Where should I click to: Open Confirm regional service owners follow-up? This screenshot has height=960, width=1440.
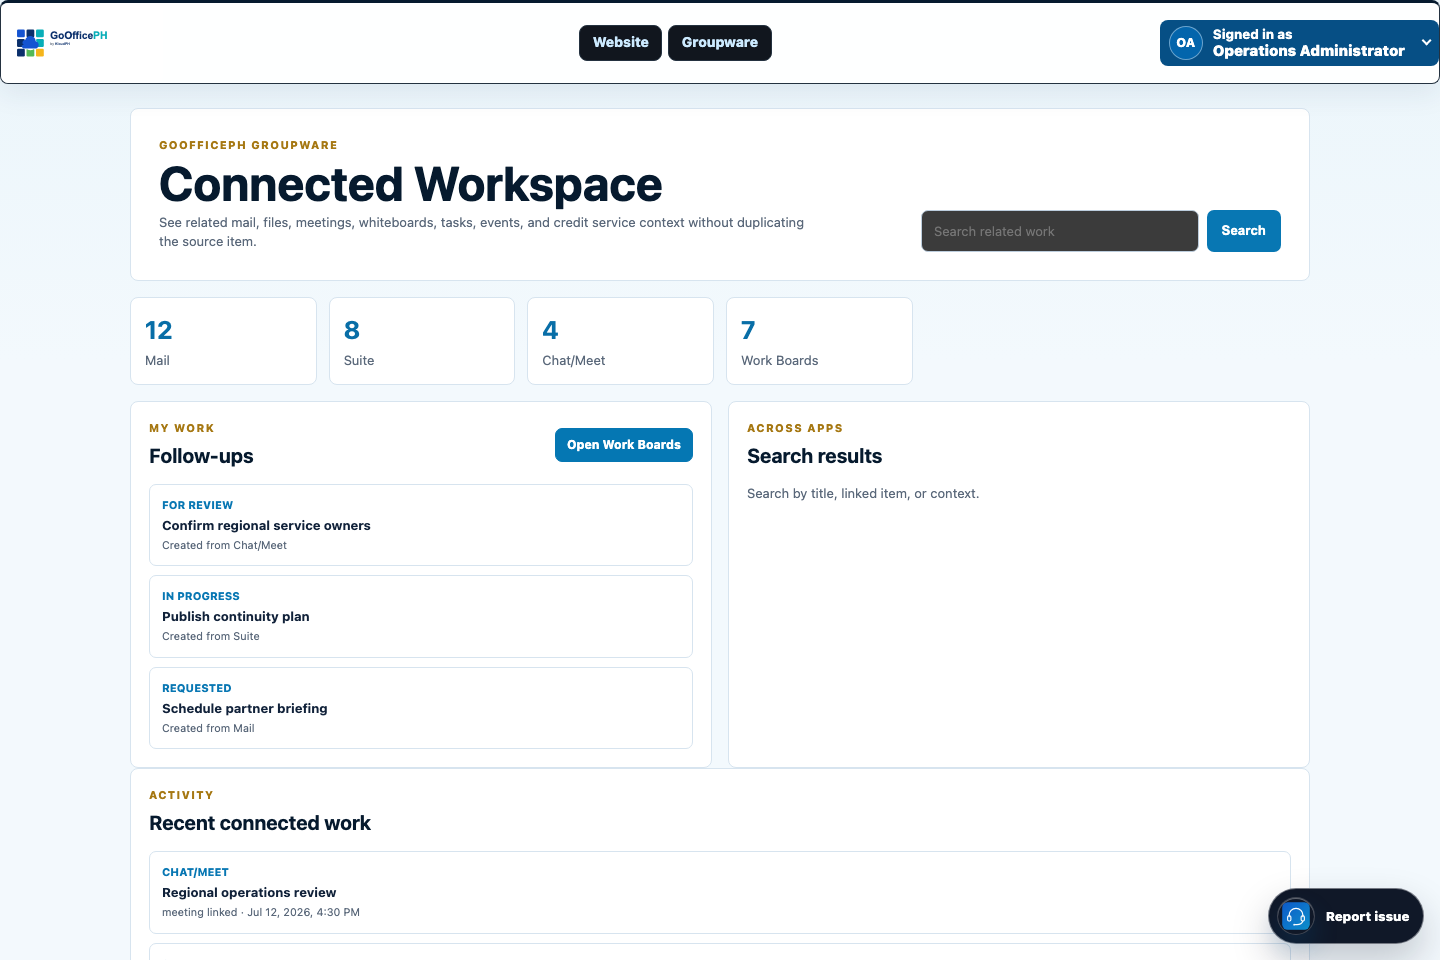[421, 525]
